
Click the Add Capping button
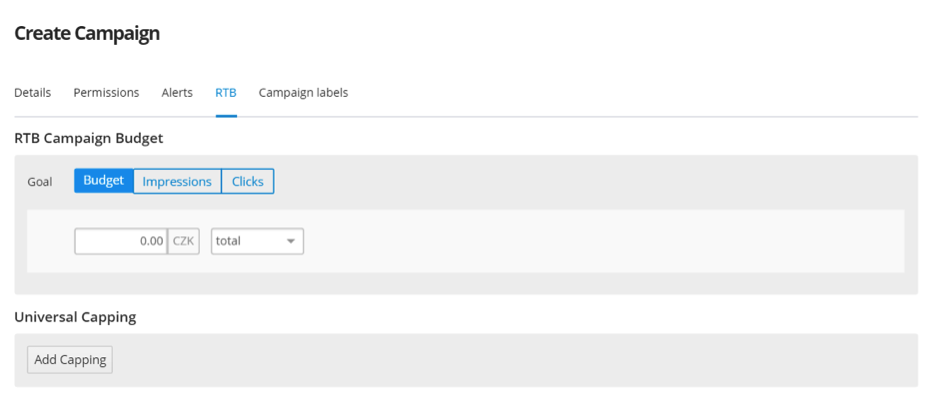click(x=70, y=360)
